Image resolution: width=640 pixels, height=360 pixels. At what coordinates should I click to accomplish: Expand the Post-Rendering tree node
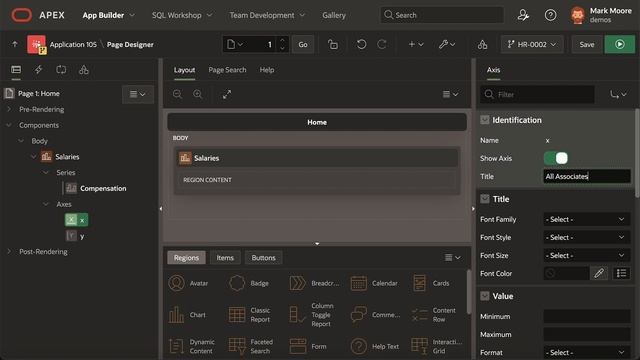[x=9, y=251]
